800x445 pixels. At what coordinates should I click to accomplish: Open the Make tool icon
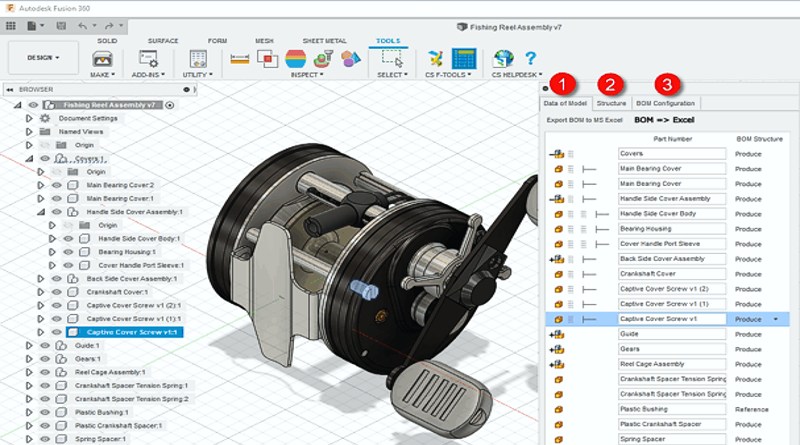pyautogui.click(x=103, y=59)
